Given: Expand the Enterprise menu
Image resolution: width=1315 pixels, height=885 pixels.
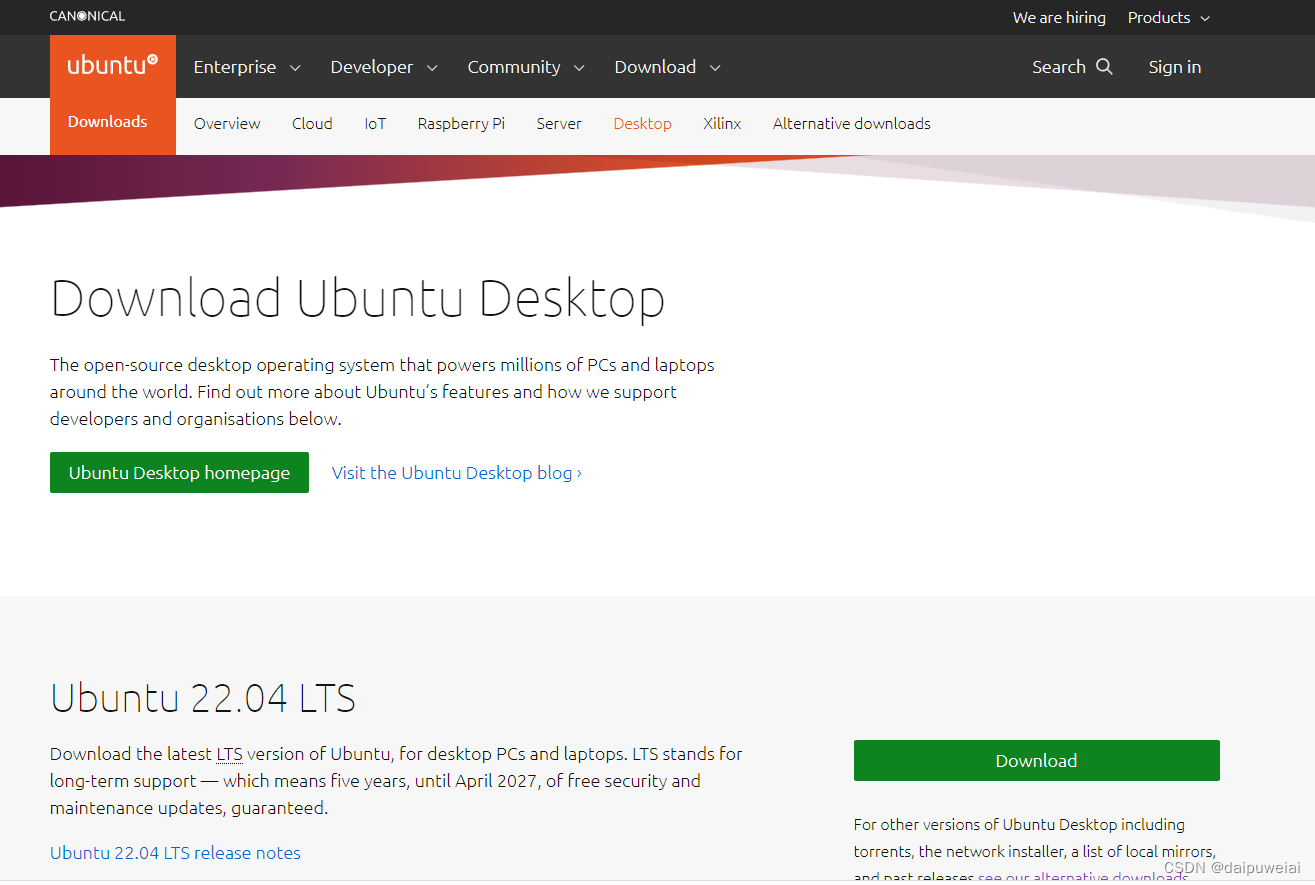Looking at the screenshot, I should [246, 67].
